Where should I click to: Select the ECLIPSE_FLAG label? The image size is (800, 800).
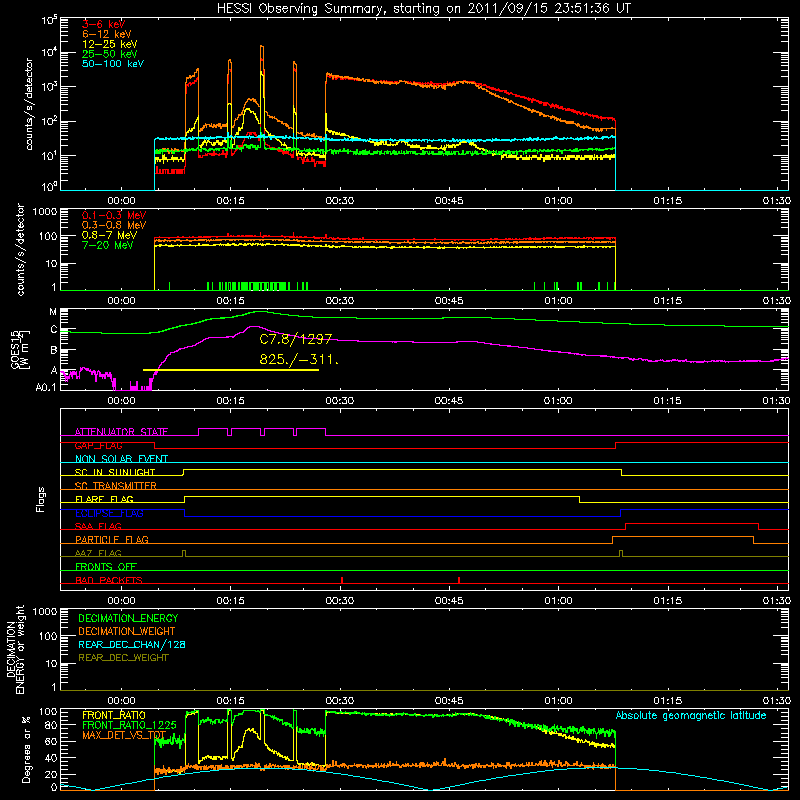(x=109, y=513)
